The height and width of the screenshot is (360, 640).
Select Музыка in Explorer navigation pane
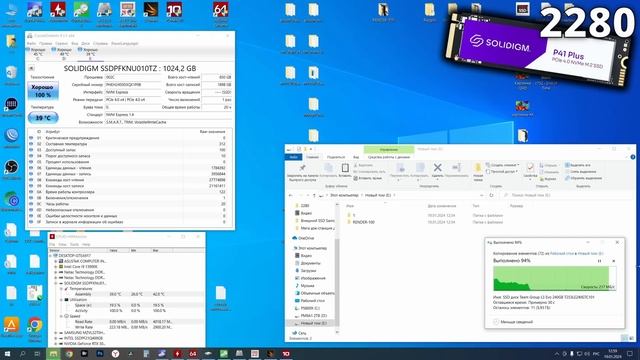304,286
